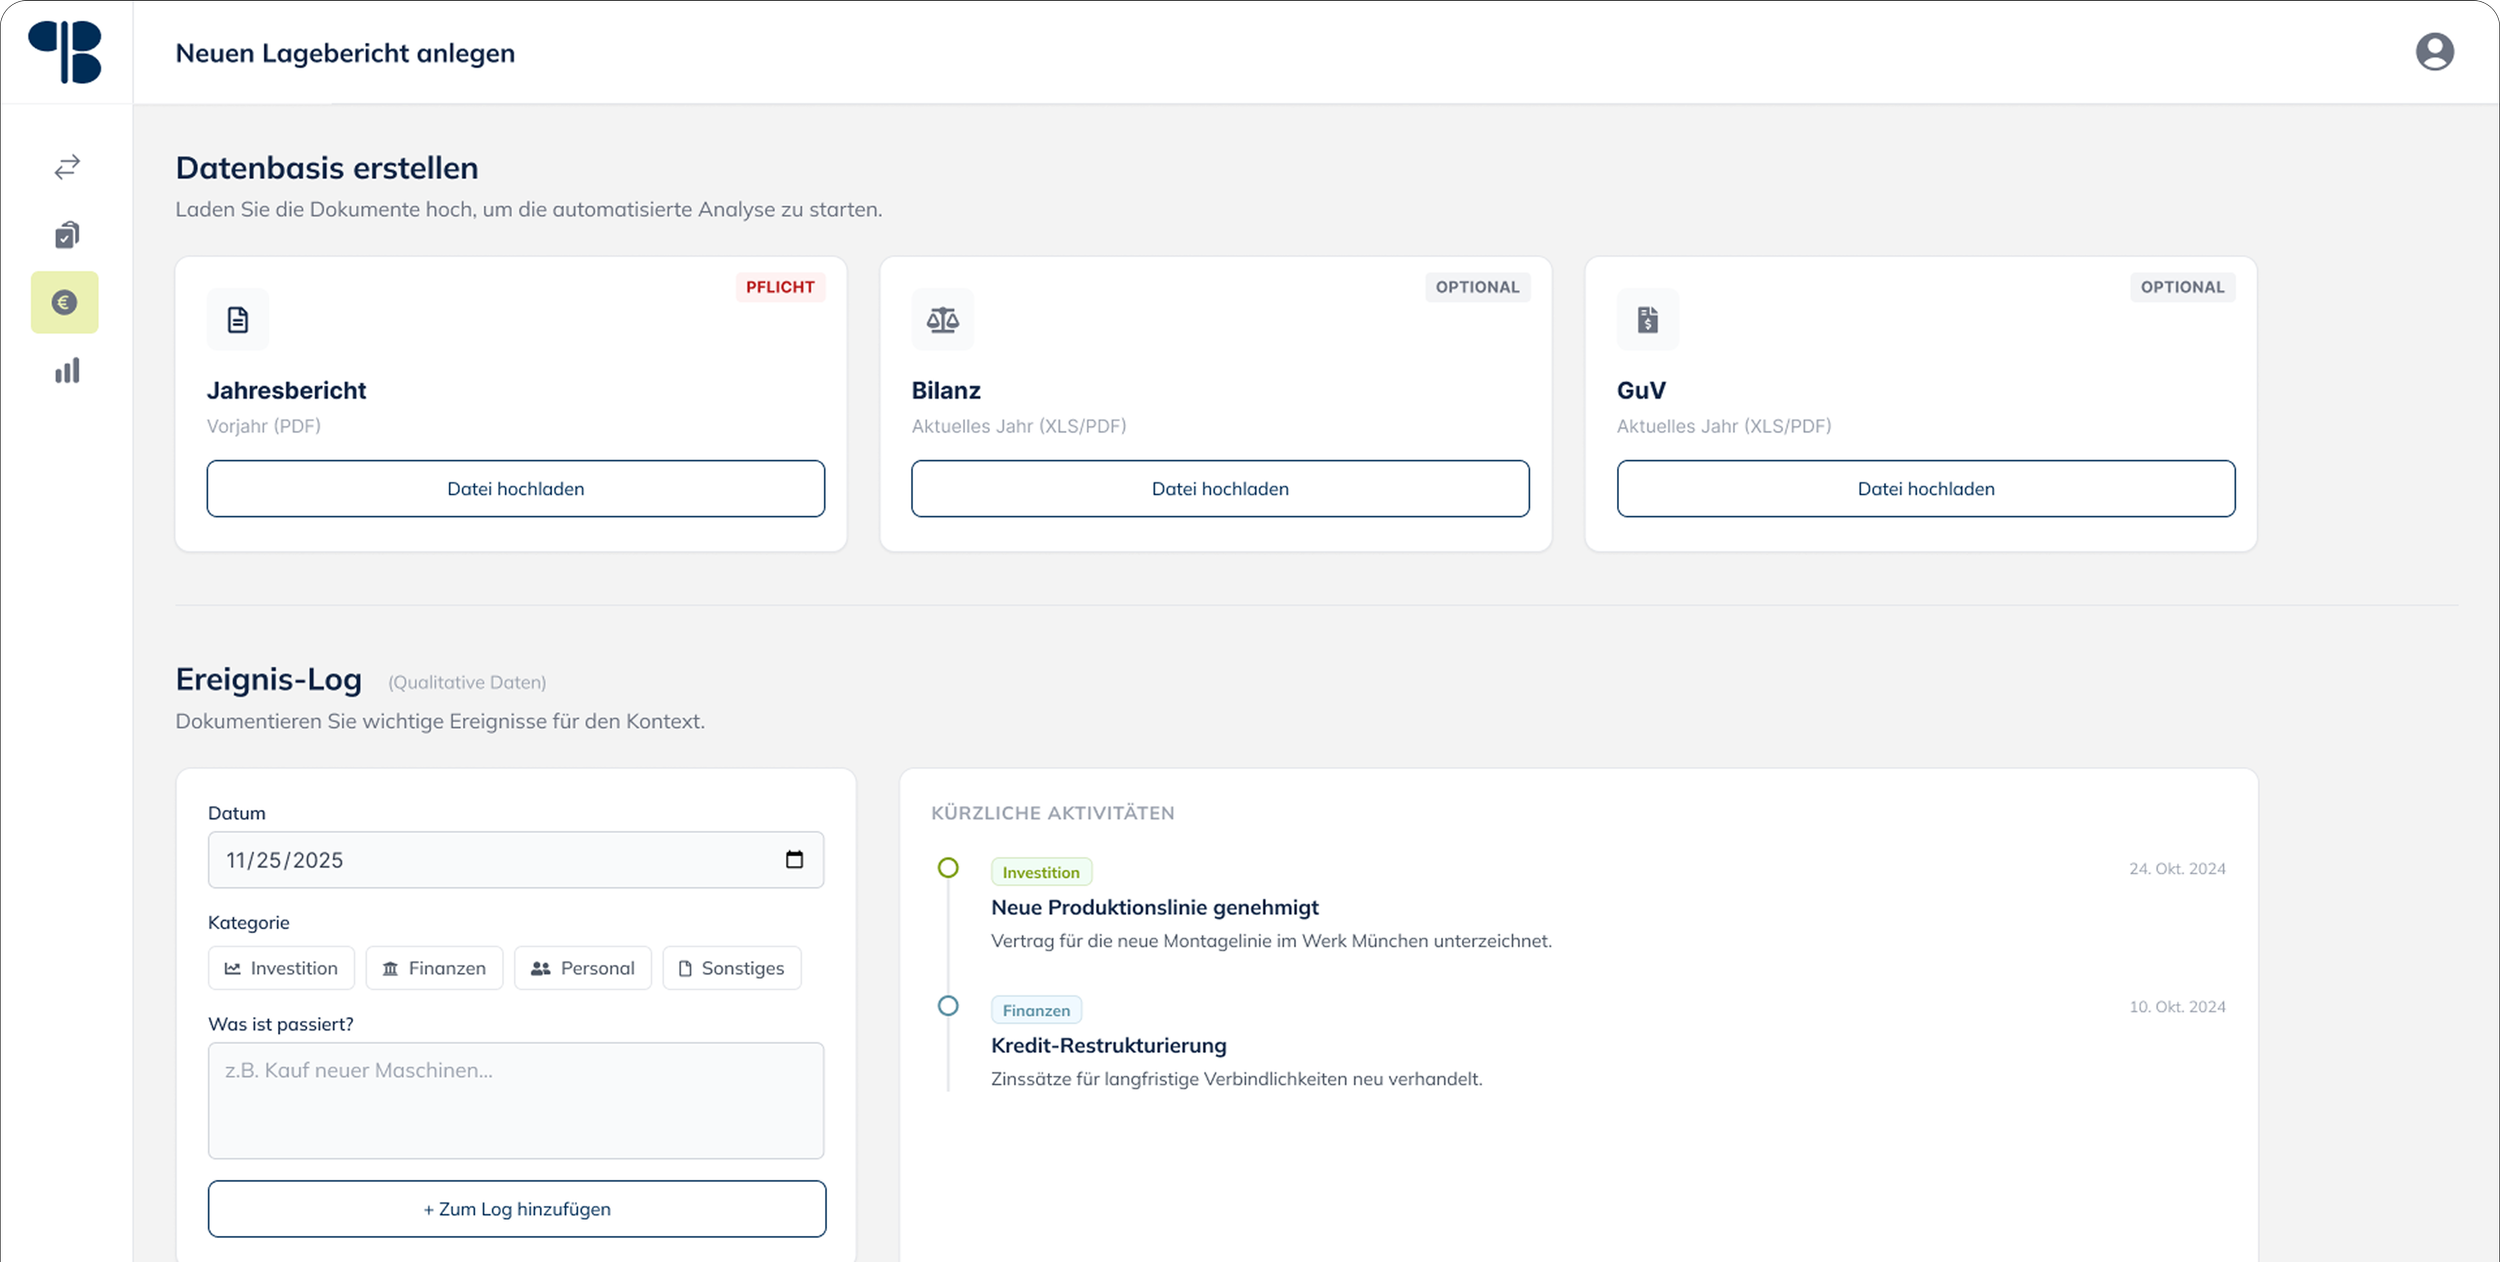Click the GuV invoice icon
The image size is (2500, 1262).
[x=1647, y=320]
